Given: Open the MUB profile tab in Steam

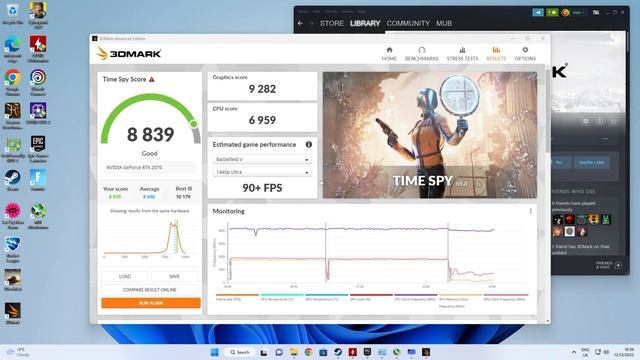Looking at the screenshot, I should click(x=444, y=23).
